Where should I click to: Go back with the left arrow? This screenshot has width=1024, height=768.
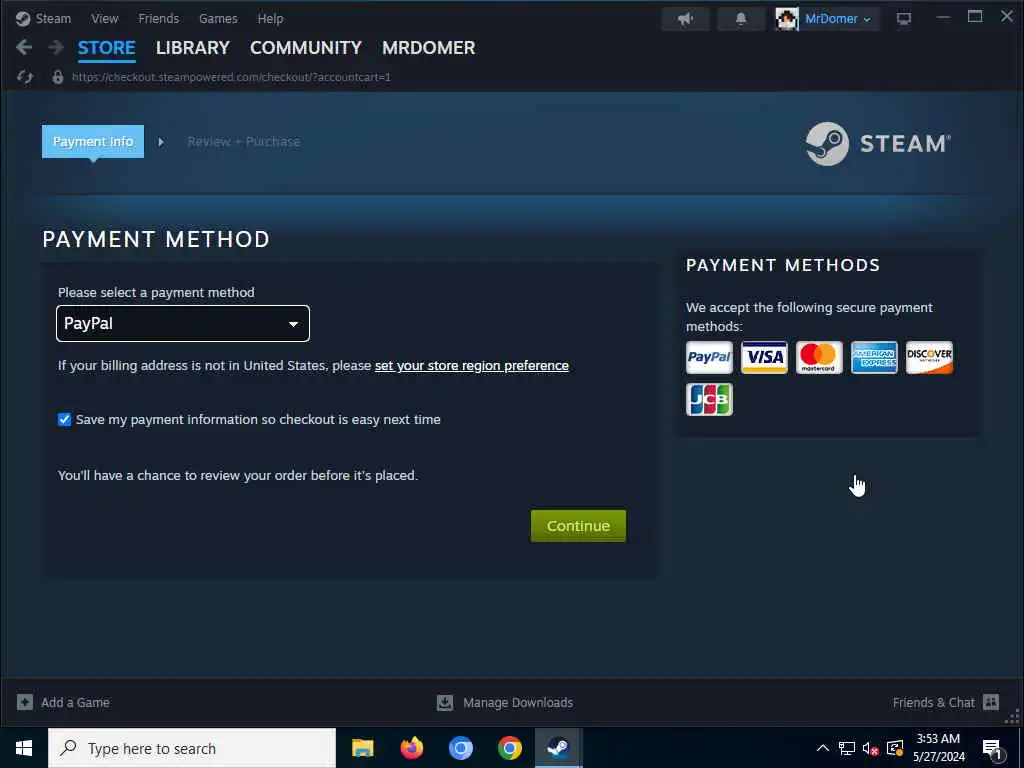(x=24, y=47)
